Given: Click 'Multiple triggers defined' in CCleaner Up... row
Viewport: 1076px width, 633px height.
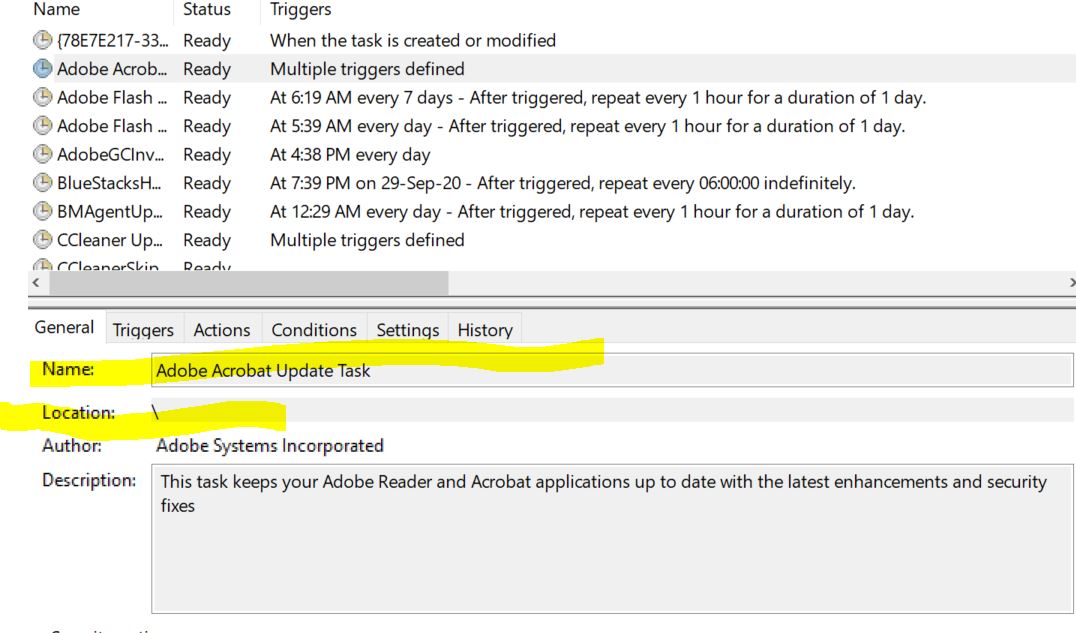Looking at the screenshot, I should coord(367,240).
